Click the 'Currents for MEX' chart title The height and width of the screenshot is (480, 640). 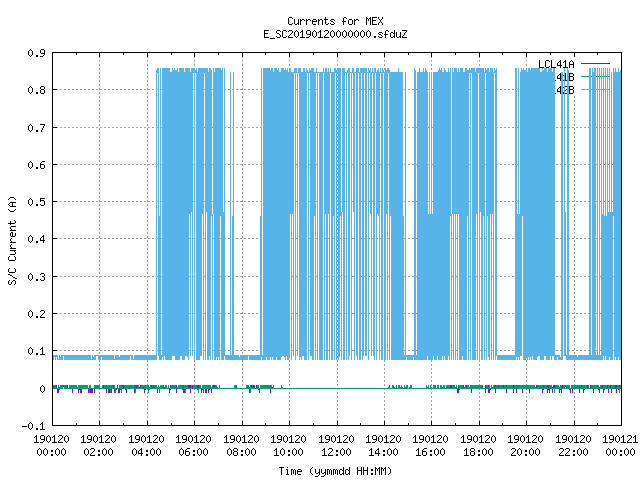pos(335,21)
